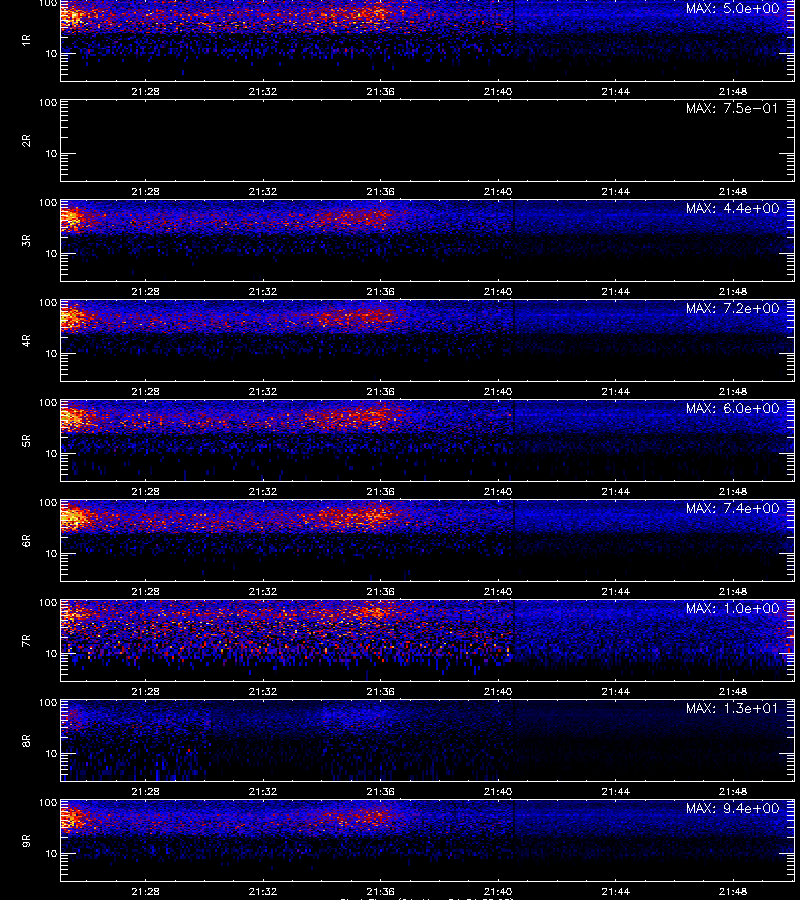Screen dimensions: 800x900
Task: Click the 6R panel axis label
Action: click(26, 540)
